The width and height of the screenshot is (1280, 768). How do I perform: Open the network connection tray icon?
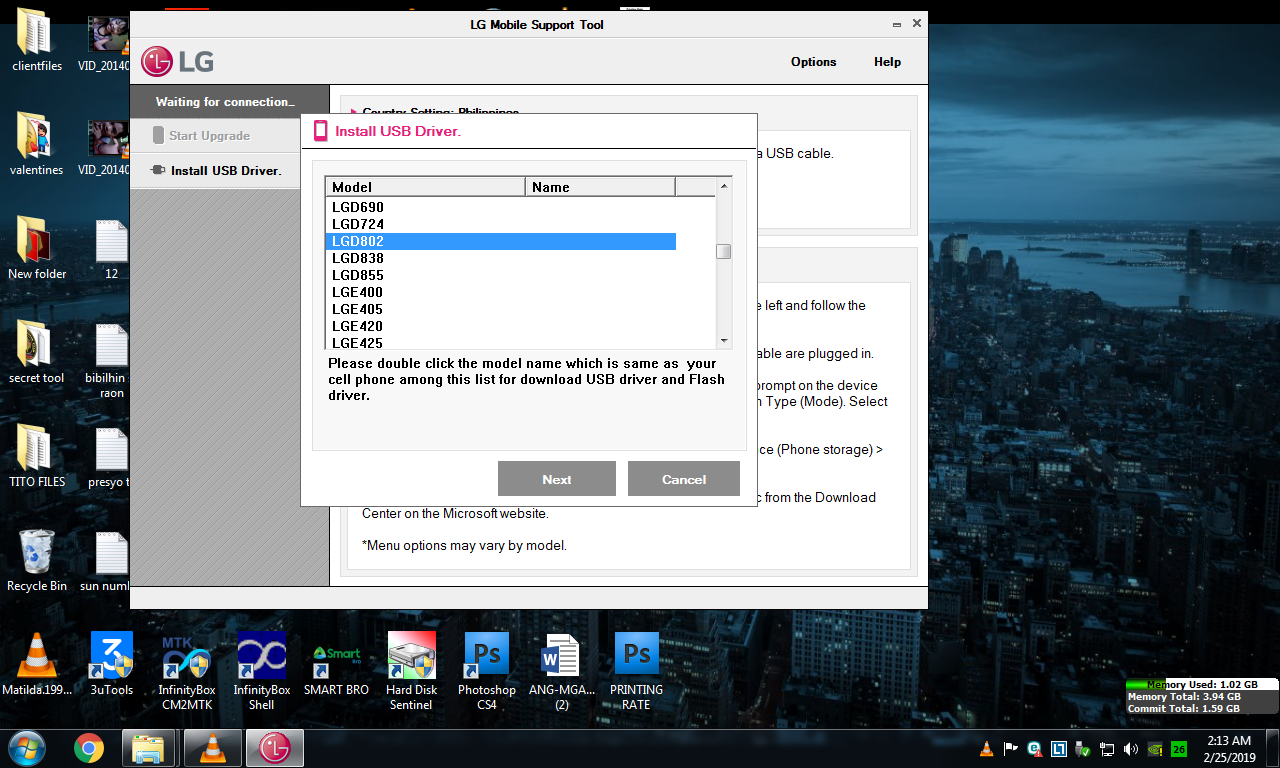[x=1107, y=748]
